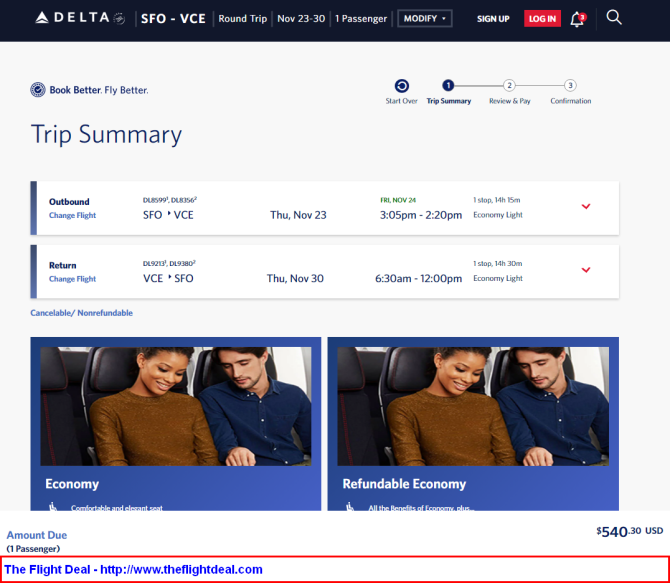
Task: Expand the Outbound flight details chevron
Action: pos(586,206)
